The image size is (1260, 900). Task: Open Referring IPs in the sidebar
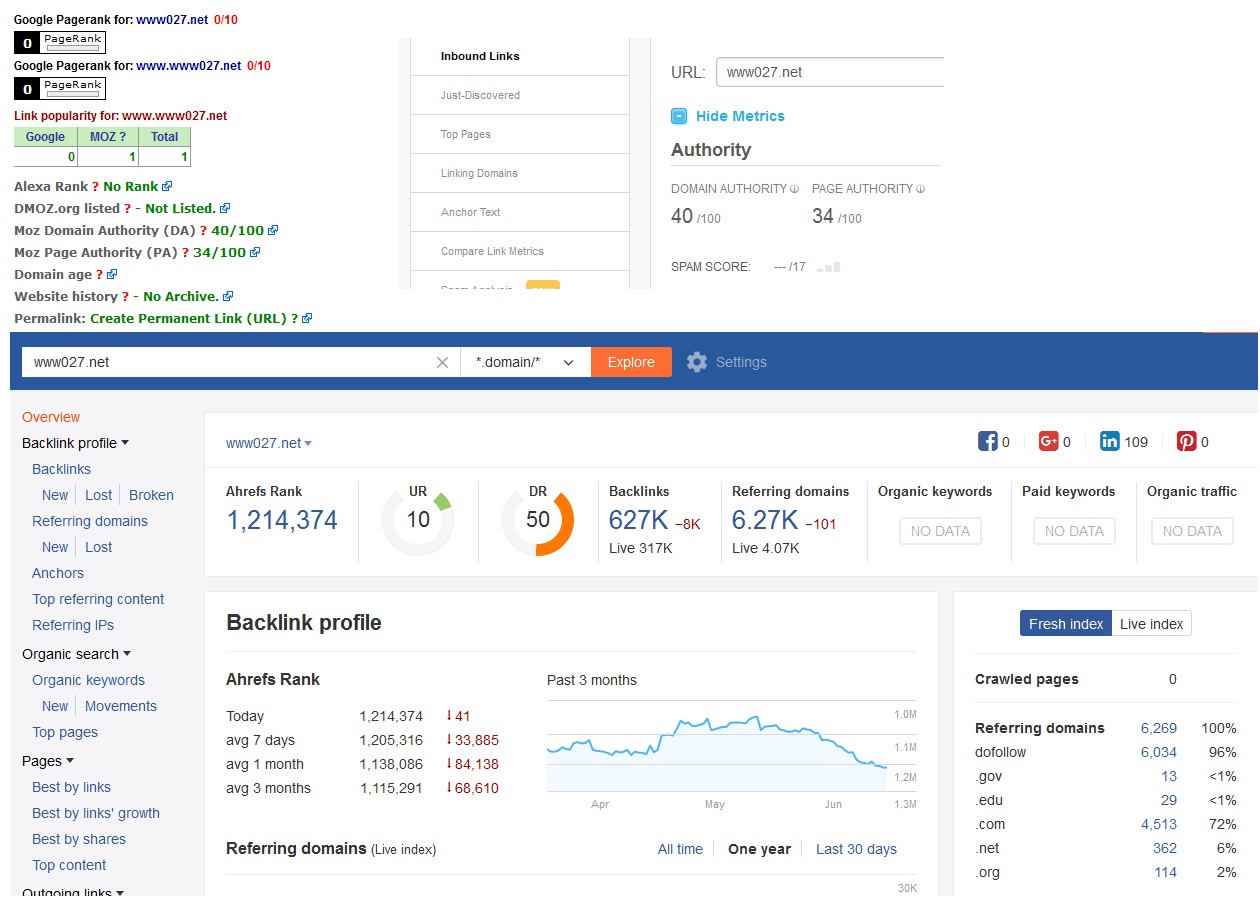[x=73, y=625]
